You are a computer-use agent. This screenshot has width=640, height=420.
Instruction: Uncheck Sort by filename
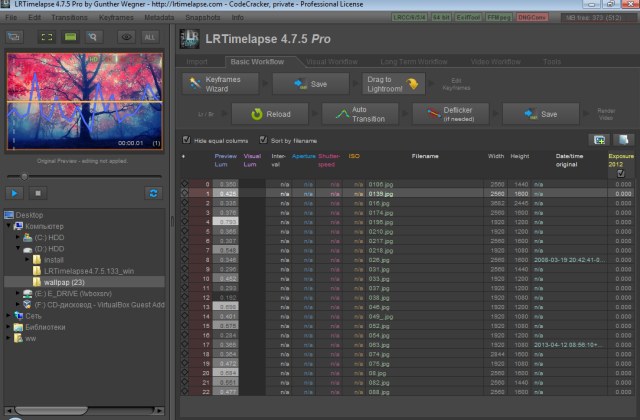[262, 140]
